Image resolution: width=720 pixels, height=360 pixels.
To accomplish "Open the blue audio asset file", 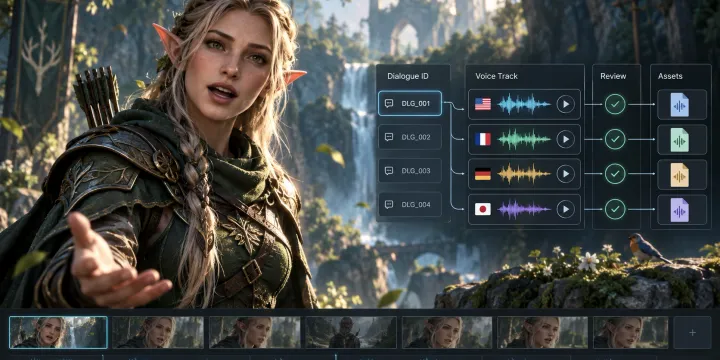I will [680, 105].
